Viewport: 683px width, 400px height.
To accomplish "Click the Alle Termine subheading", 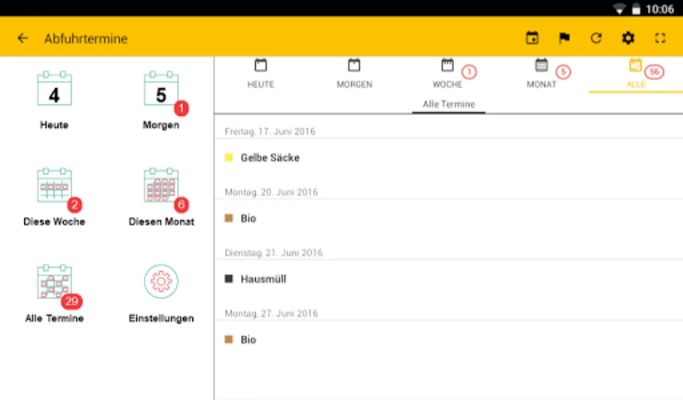I will point(449,104).
